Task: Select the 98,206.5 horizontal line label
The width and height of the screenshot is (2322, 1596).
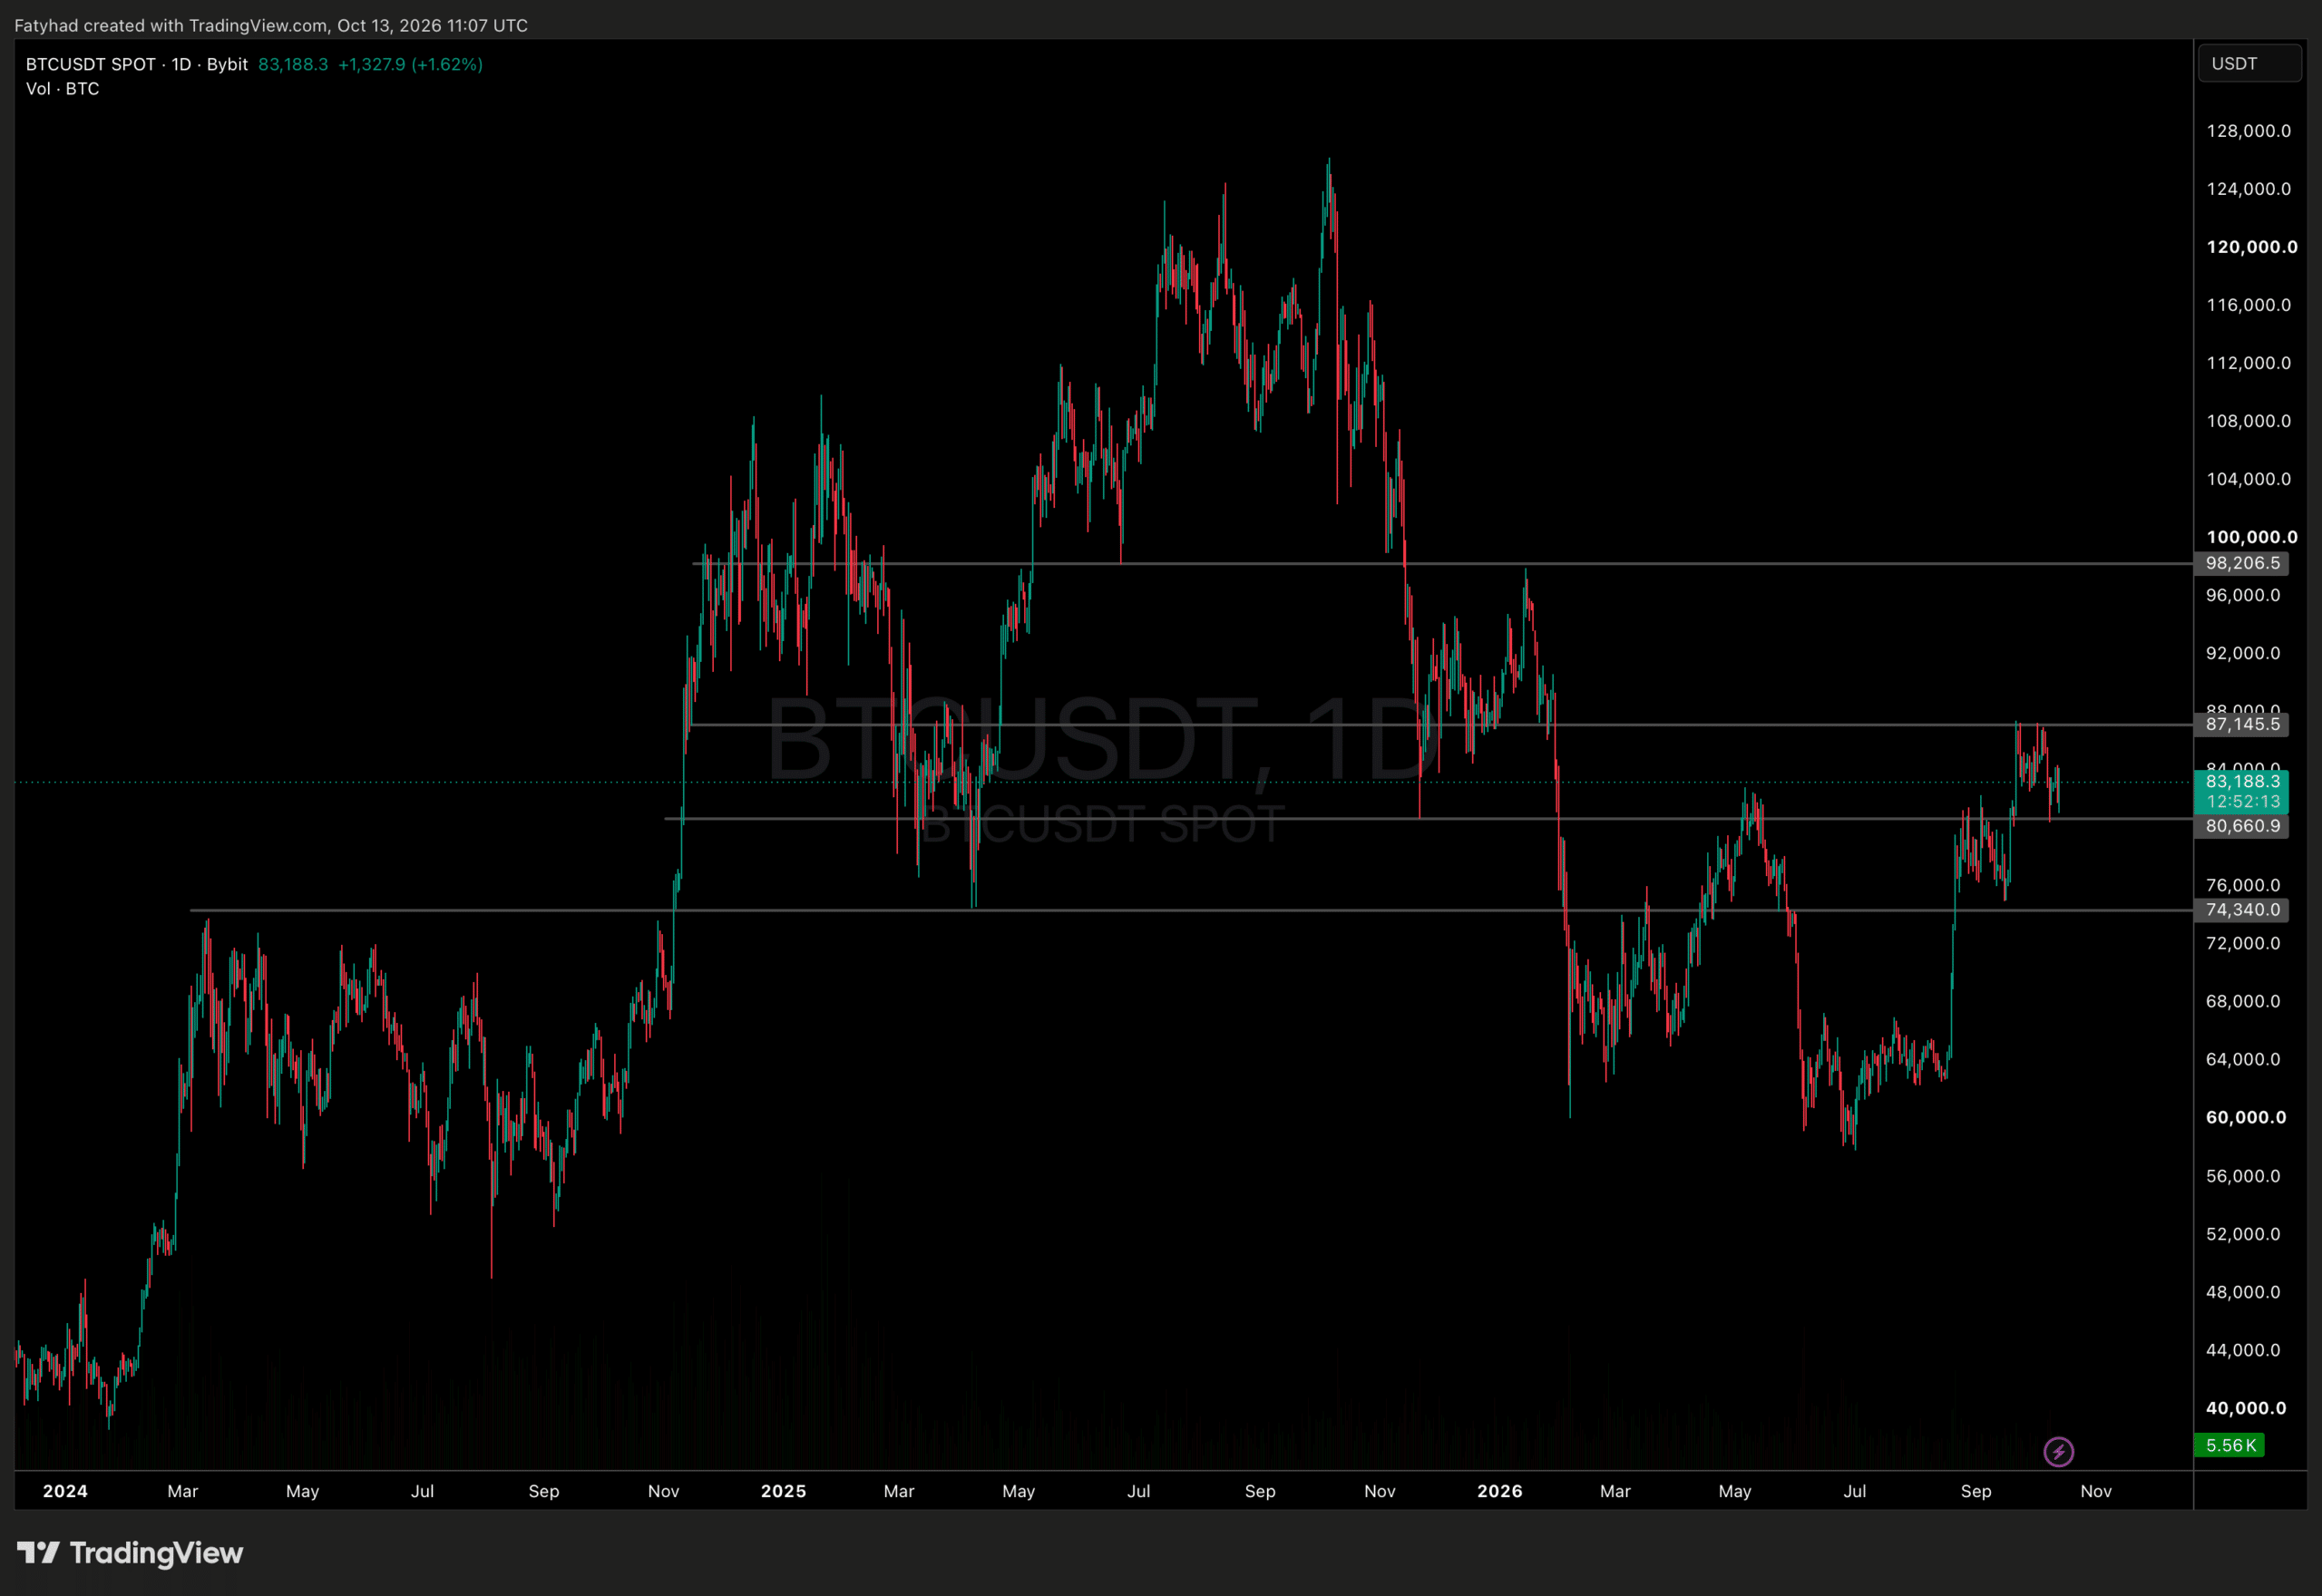Action: pos(2241,563)
